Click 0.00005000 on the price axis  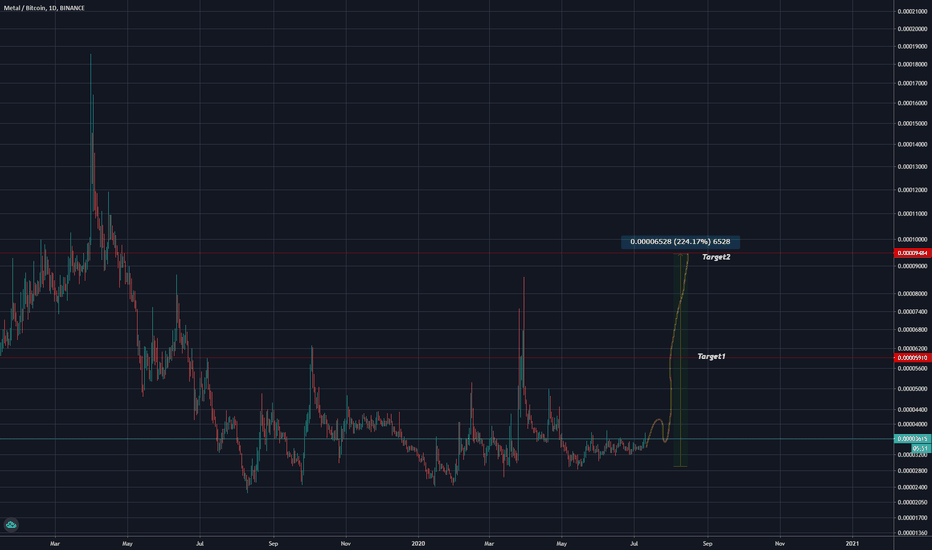(x=912, y=389)
